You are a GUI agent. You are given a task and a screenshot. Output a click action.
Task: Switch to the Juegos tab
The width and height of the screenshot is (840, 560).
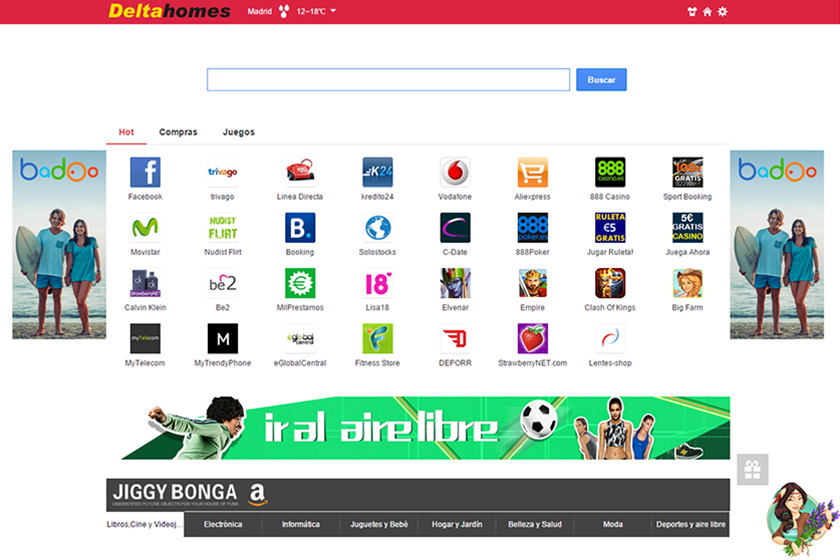click(x=238, y=132)
